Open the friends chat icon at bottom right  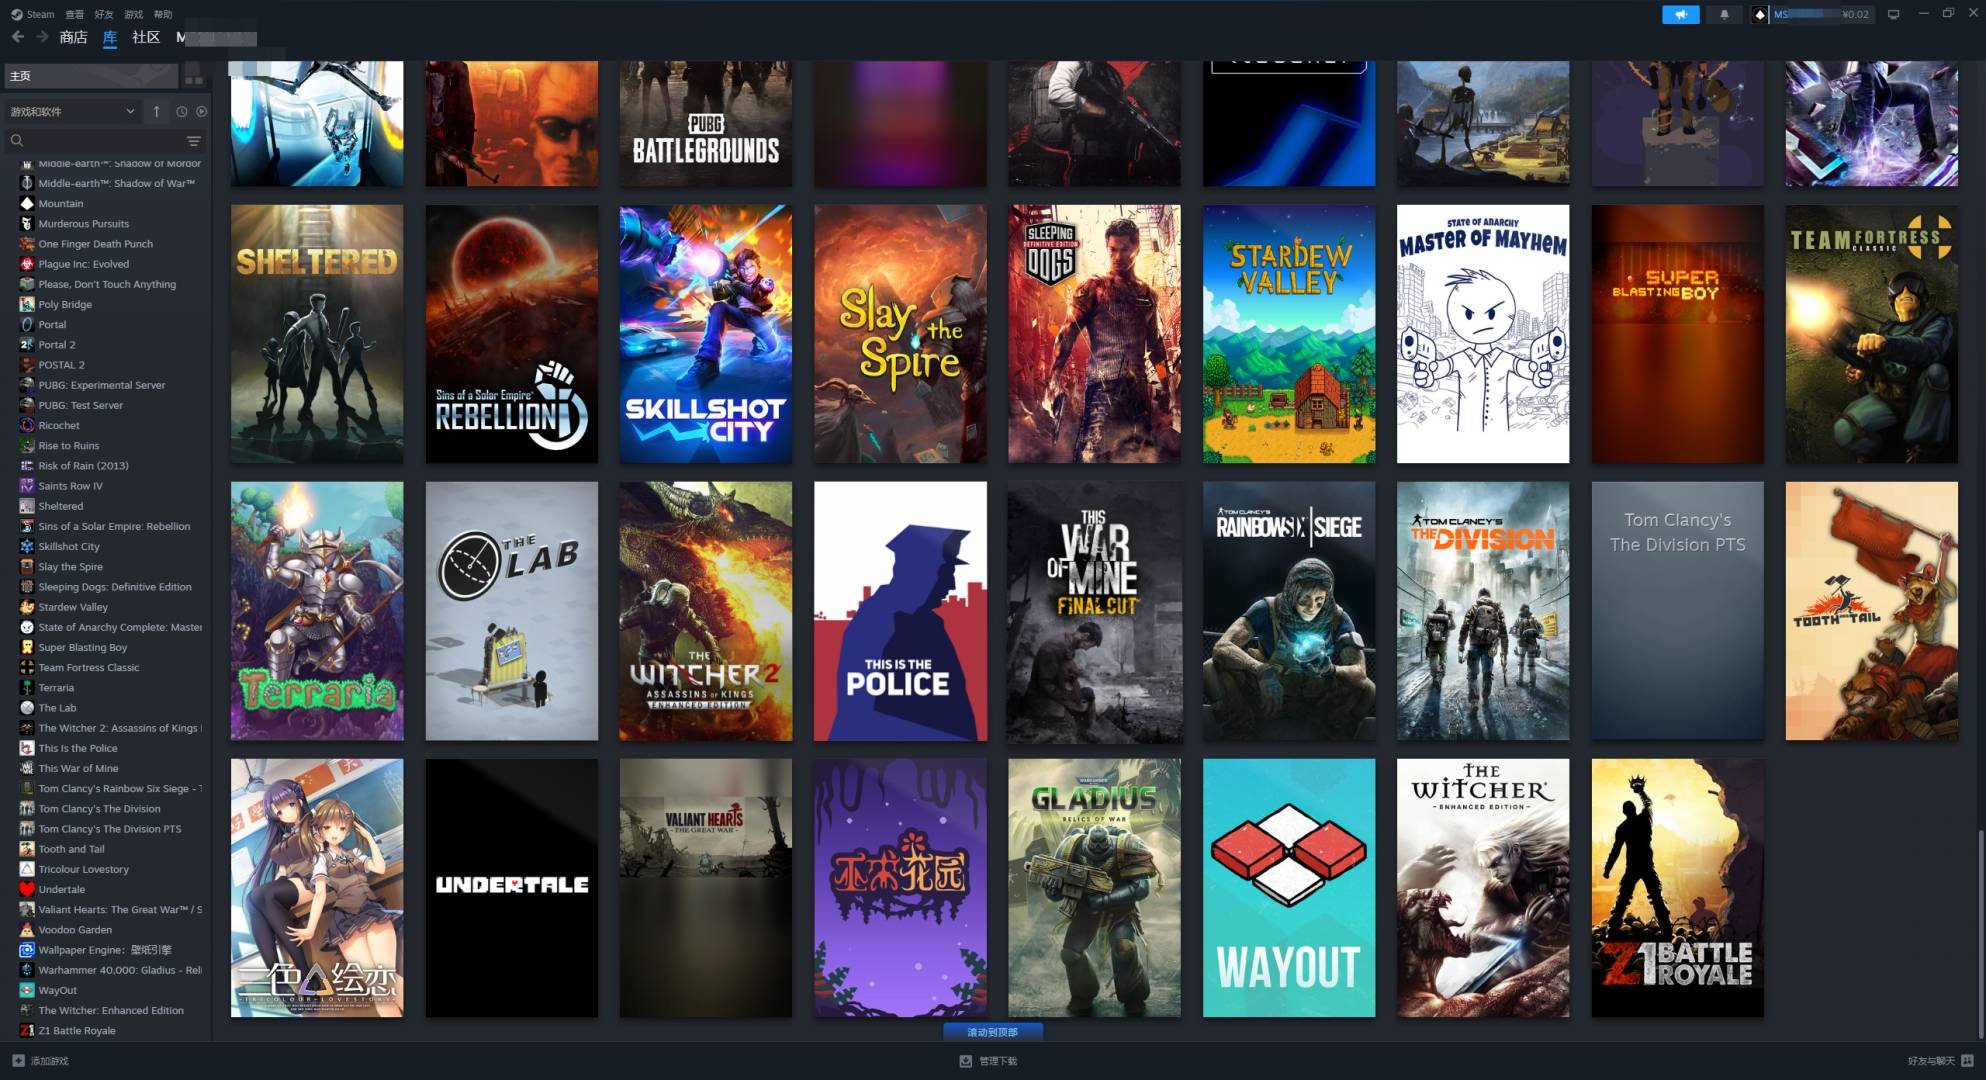tap(1967, 1060)
